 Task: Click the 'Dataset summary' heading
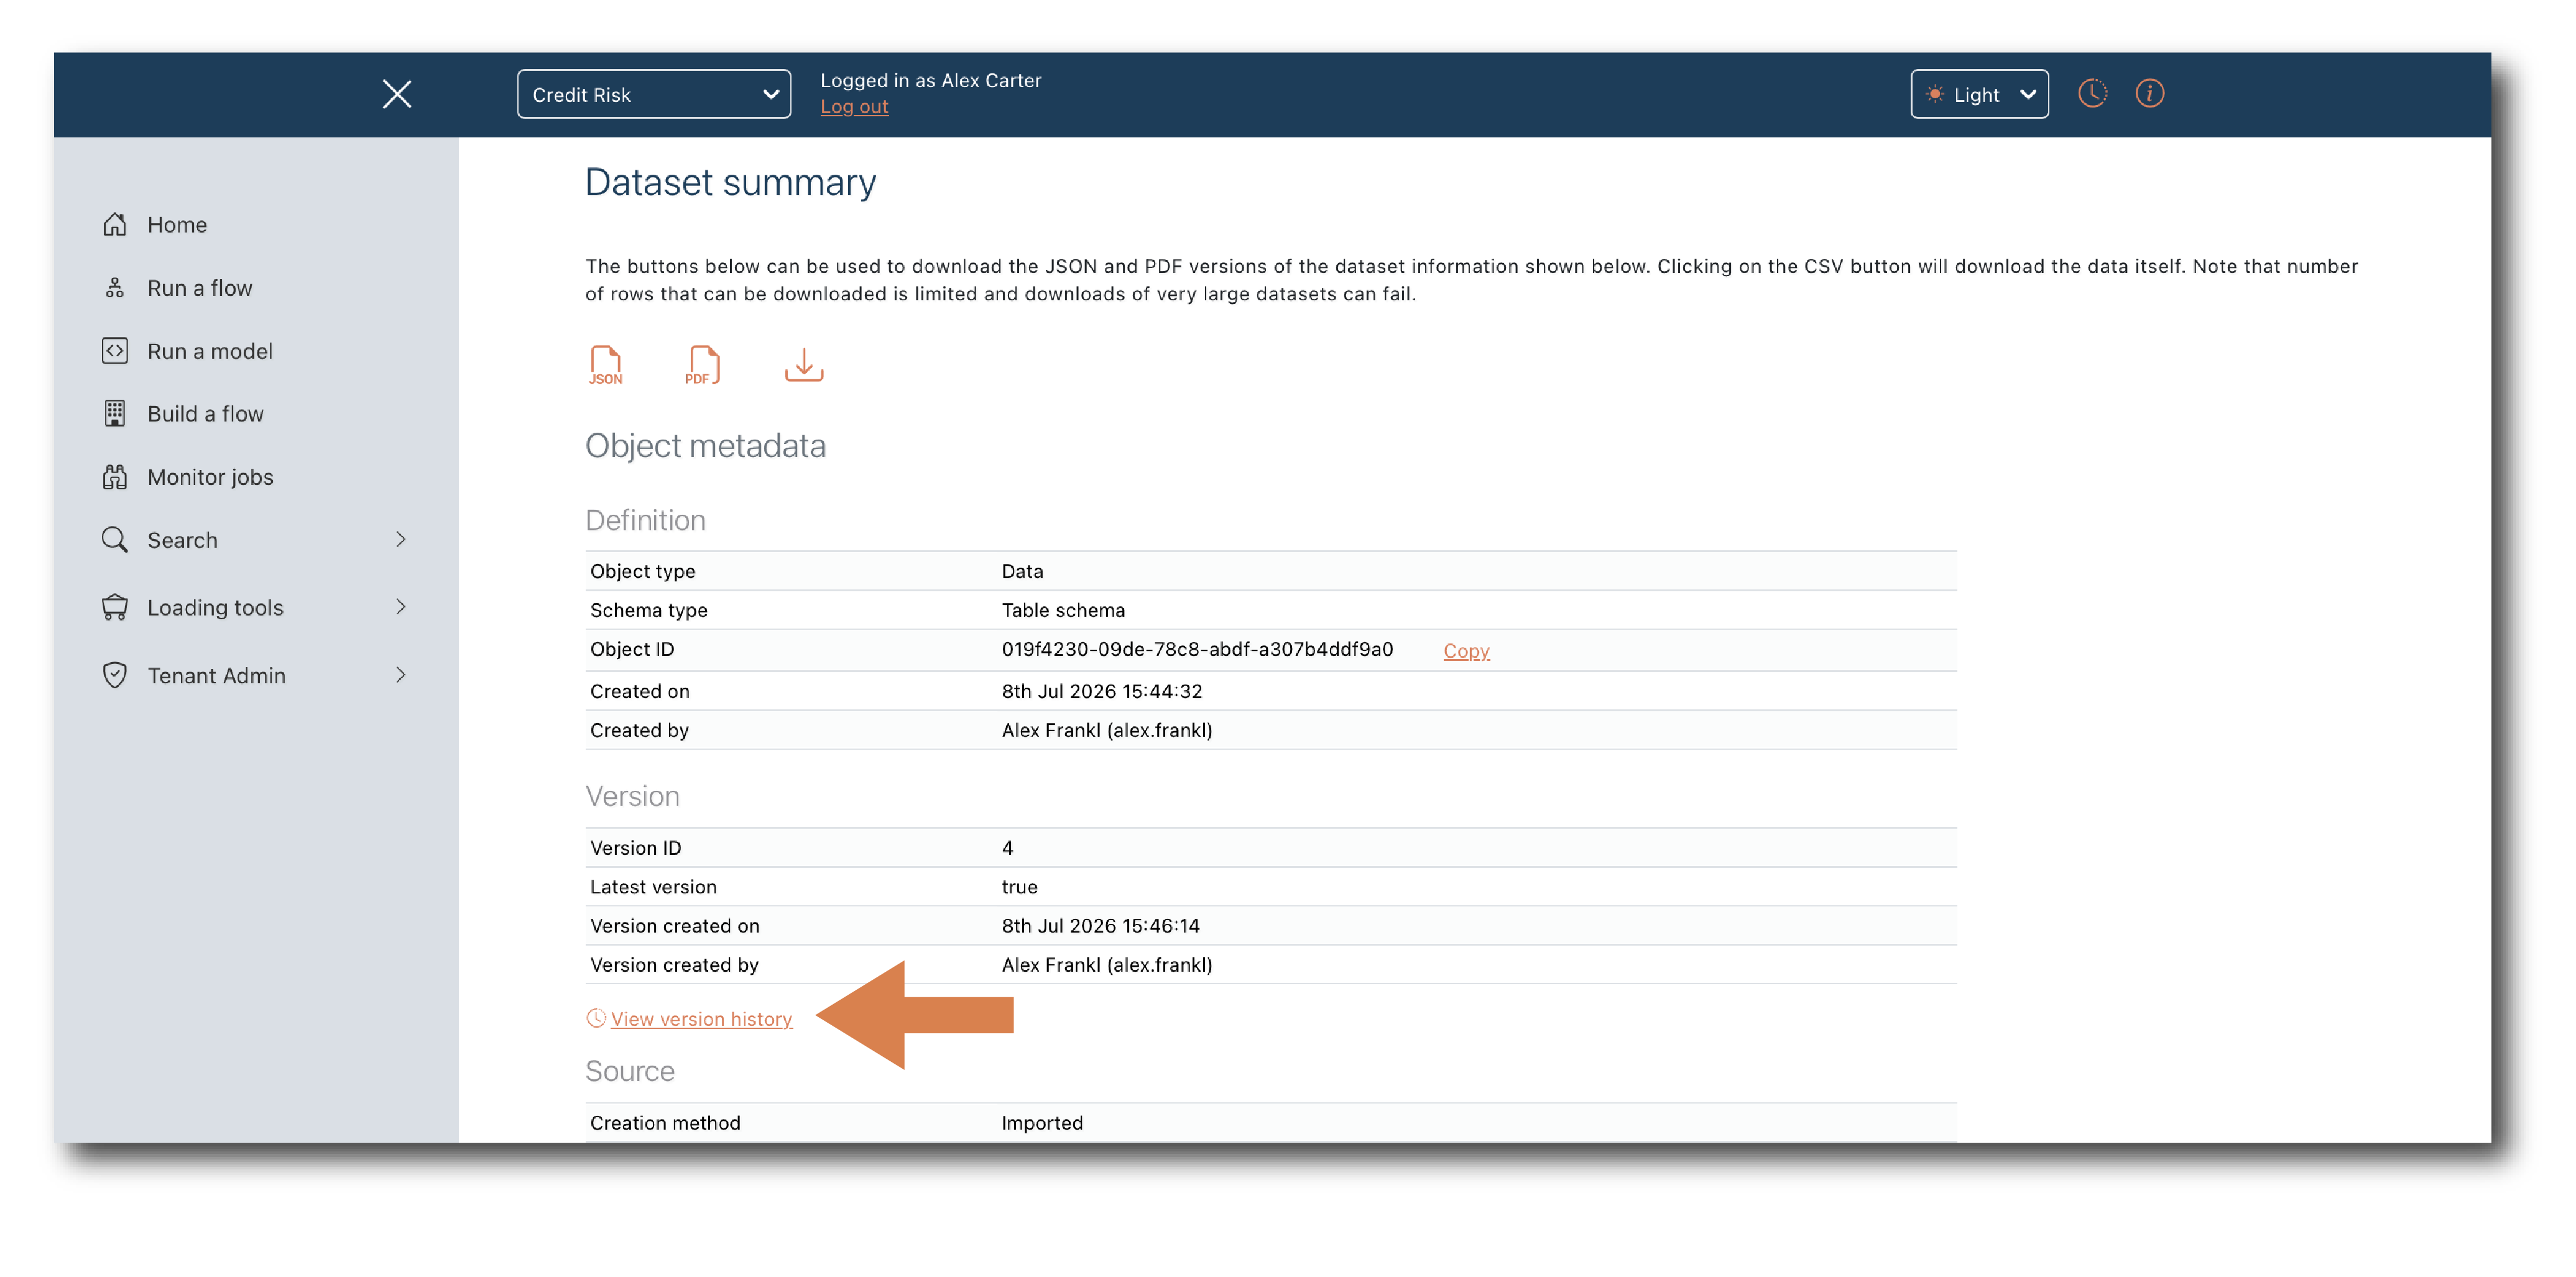(x=730, y=182)
